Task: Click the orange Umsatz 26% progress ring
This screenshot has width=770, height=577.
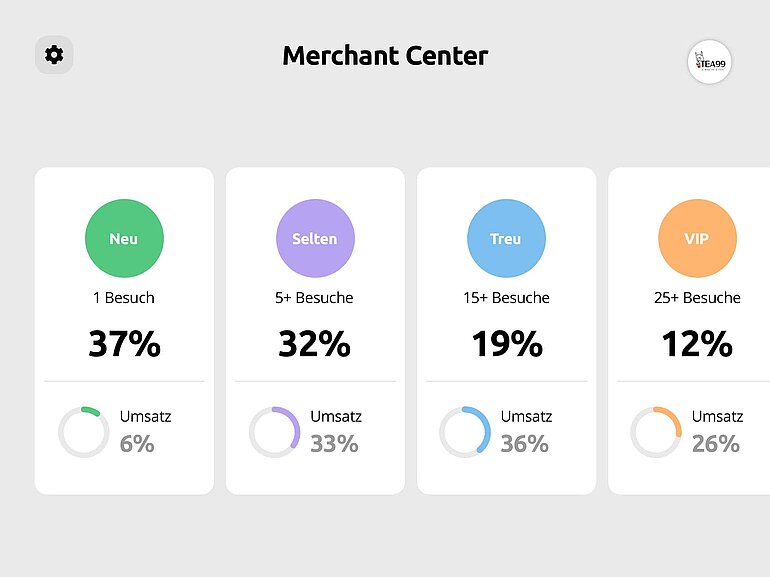Action: tap(656, 432)
